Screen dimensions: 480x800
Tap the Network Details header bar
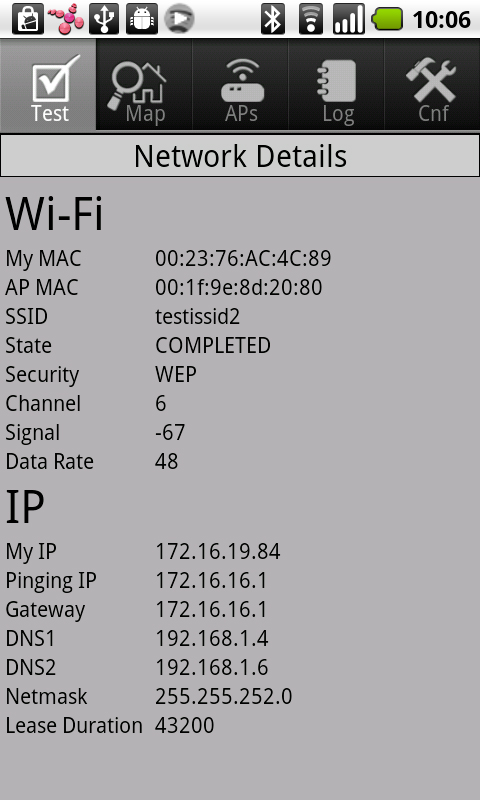point(240,156)
